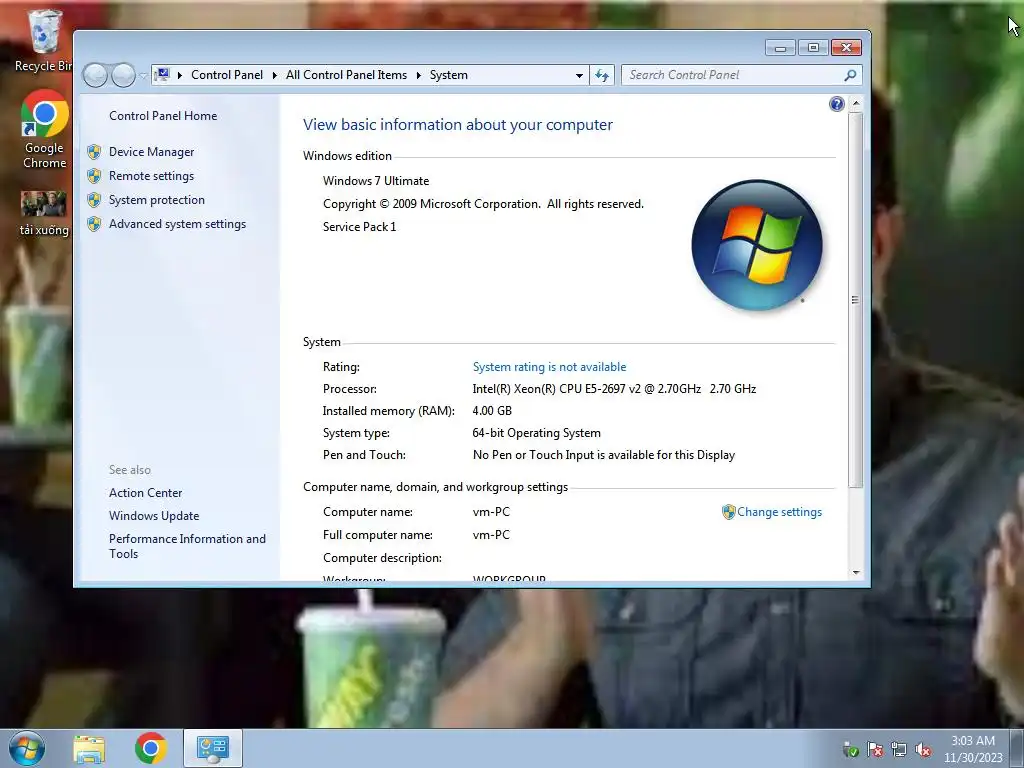Click the shield icon beside Advanced system settings
Viewport: 1024px width, 768px height.
tap(94, 224)
